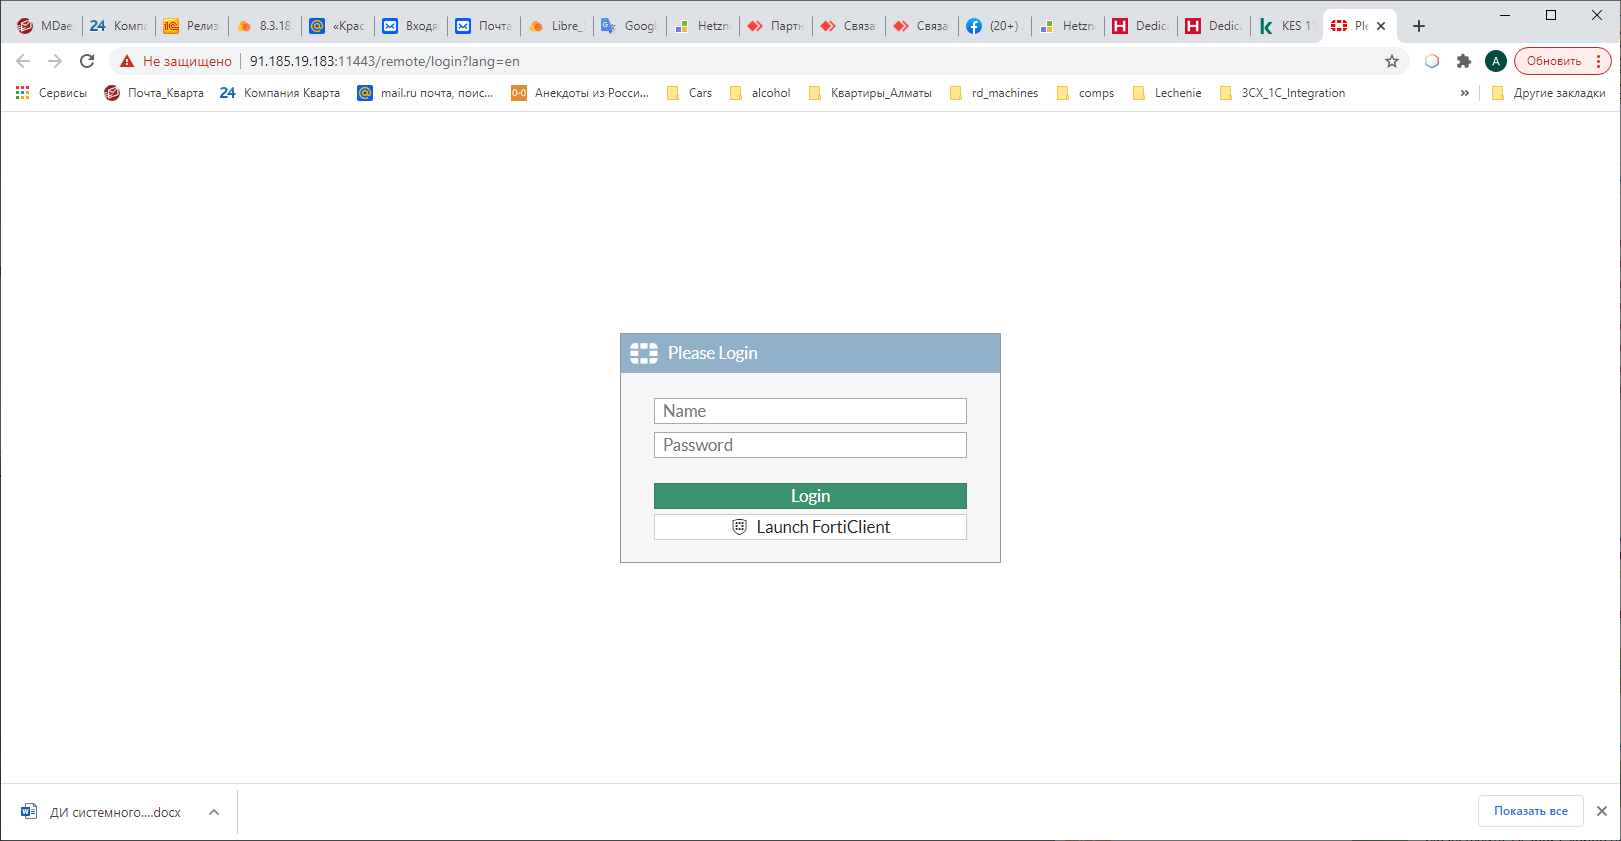Image resolution: width=1621 pixels, height=841 pixels.
Task: Open the comps bookmark folder
Action: pos(1085,93)
